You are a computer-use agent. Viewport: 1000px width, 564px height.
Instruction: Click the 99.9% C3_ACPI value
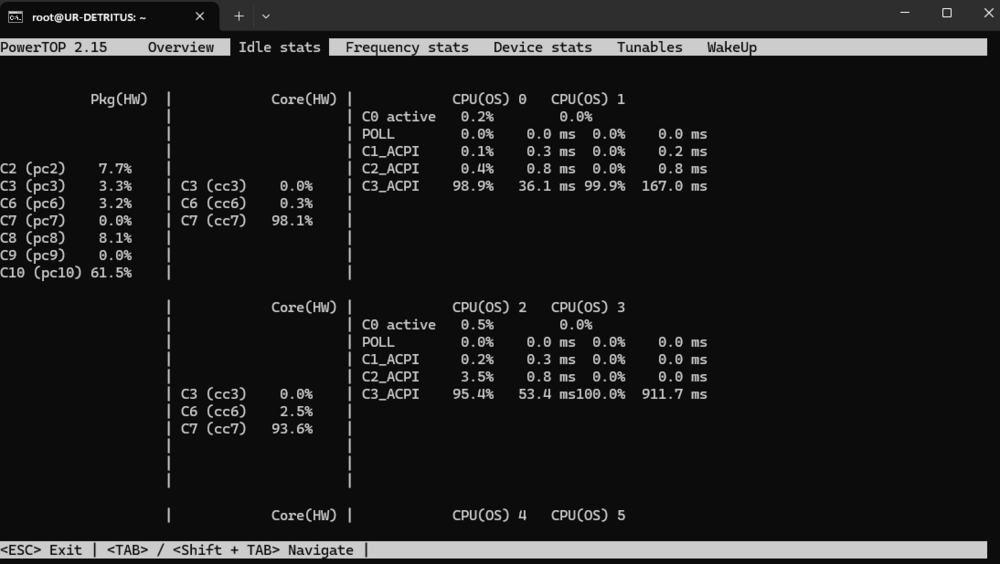pyautogui.click(x=605, y=186)
